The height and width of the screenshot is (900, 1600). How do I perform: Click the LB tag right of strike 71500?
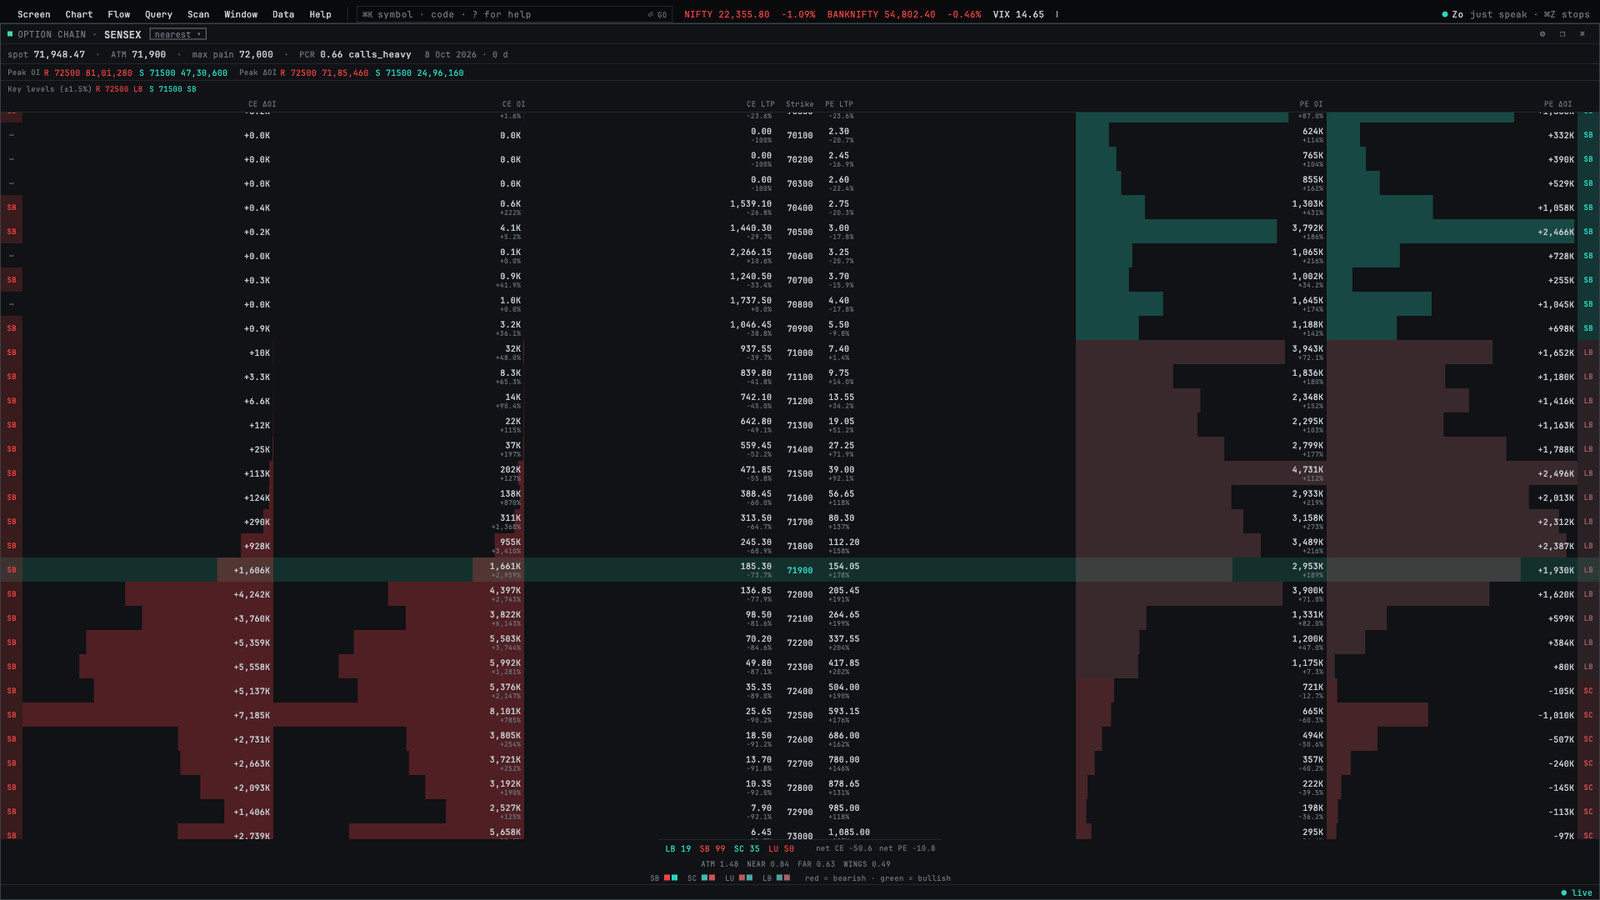[1588, 473]
